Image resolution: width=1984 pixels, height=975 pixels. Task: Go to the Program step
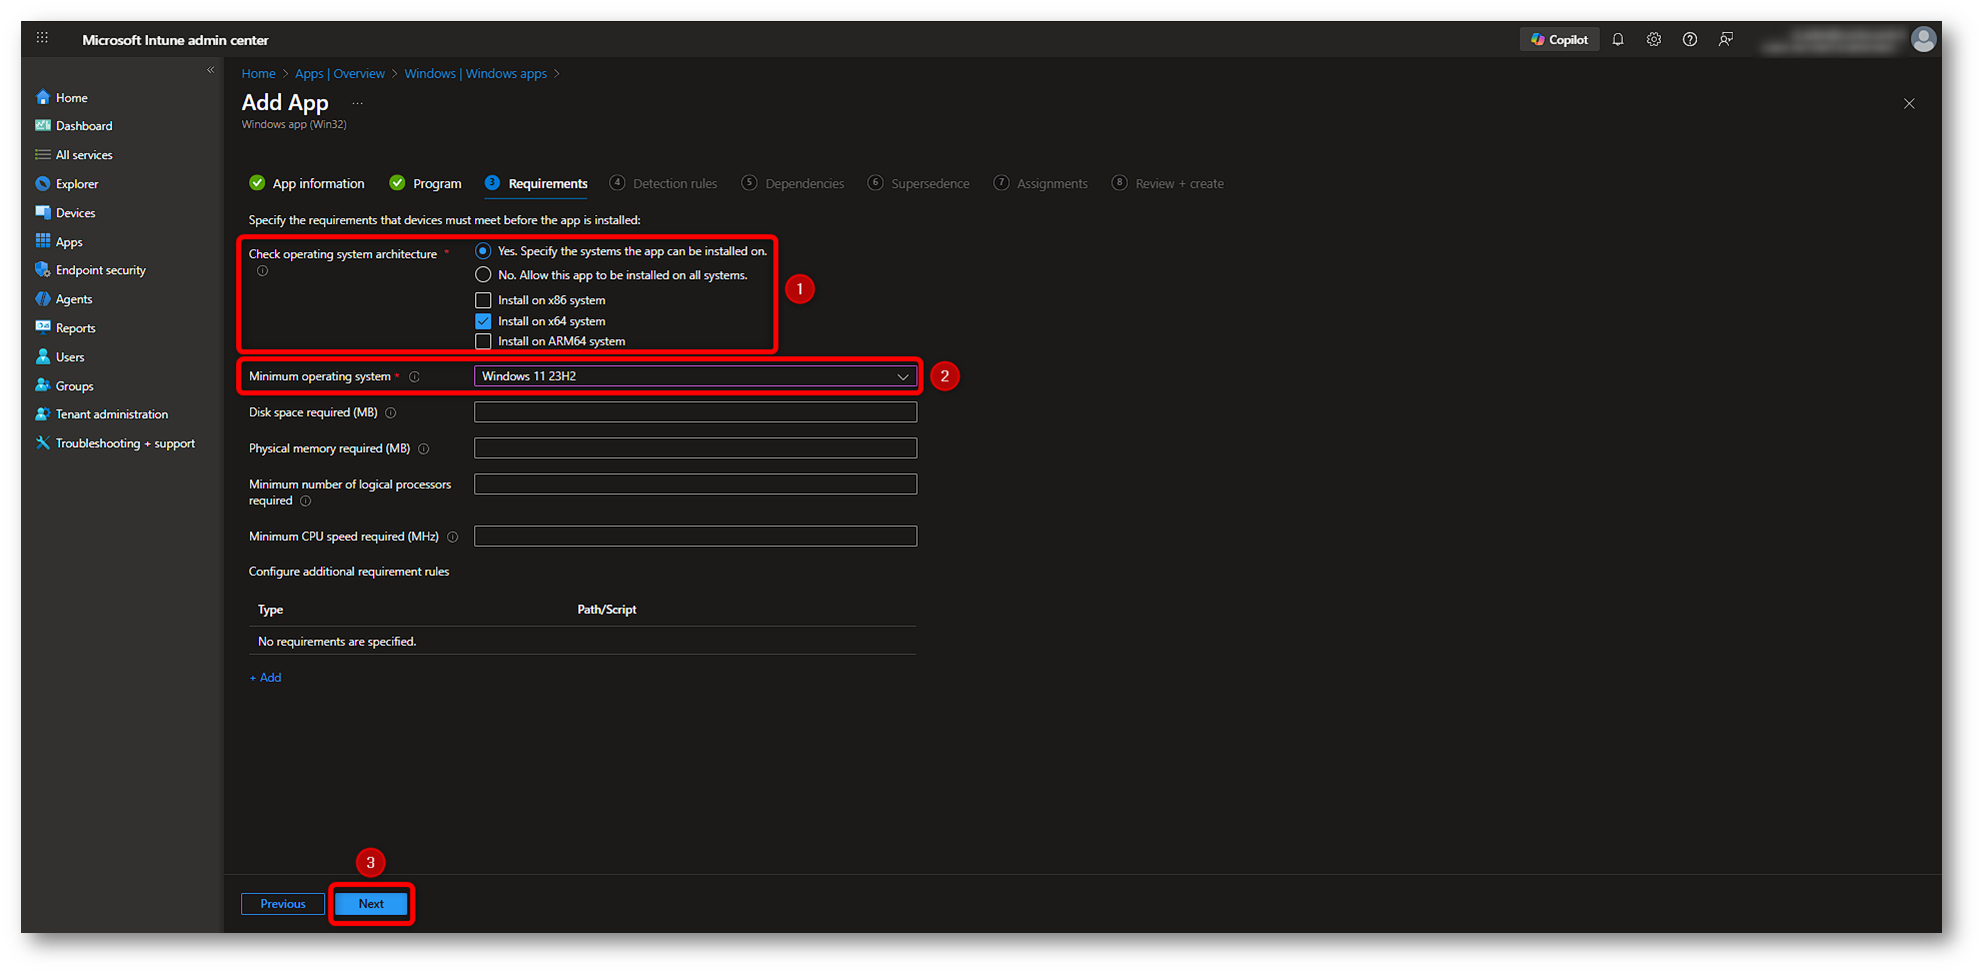pyautogui.click(x=426, y=183)
